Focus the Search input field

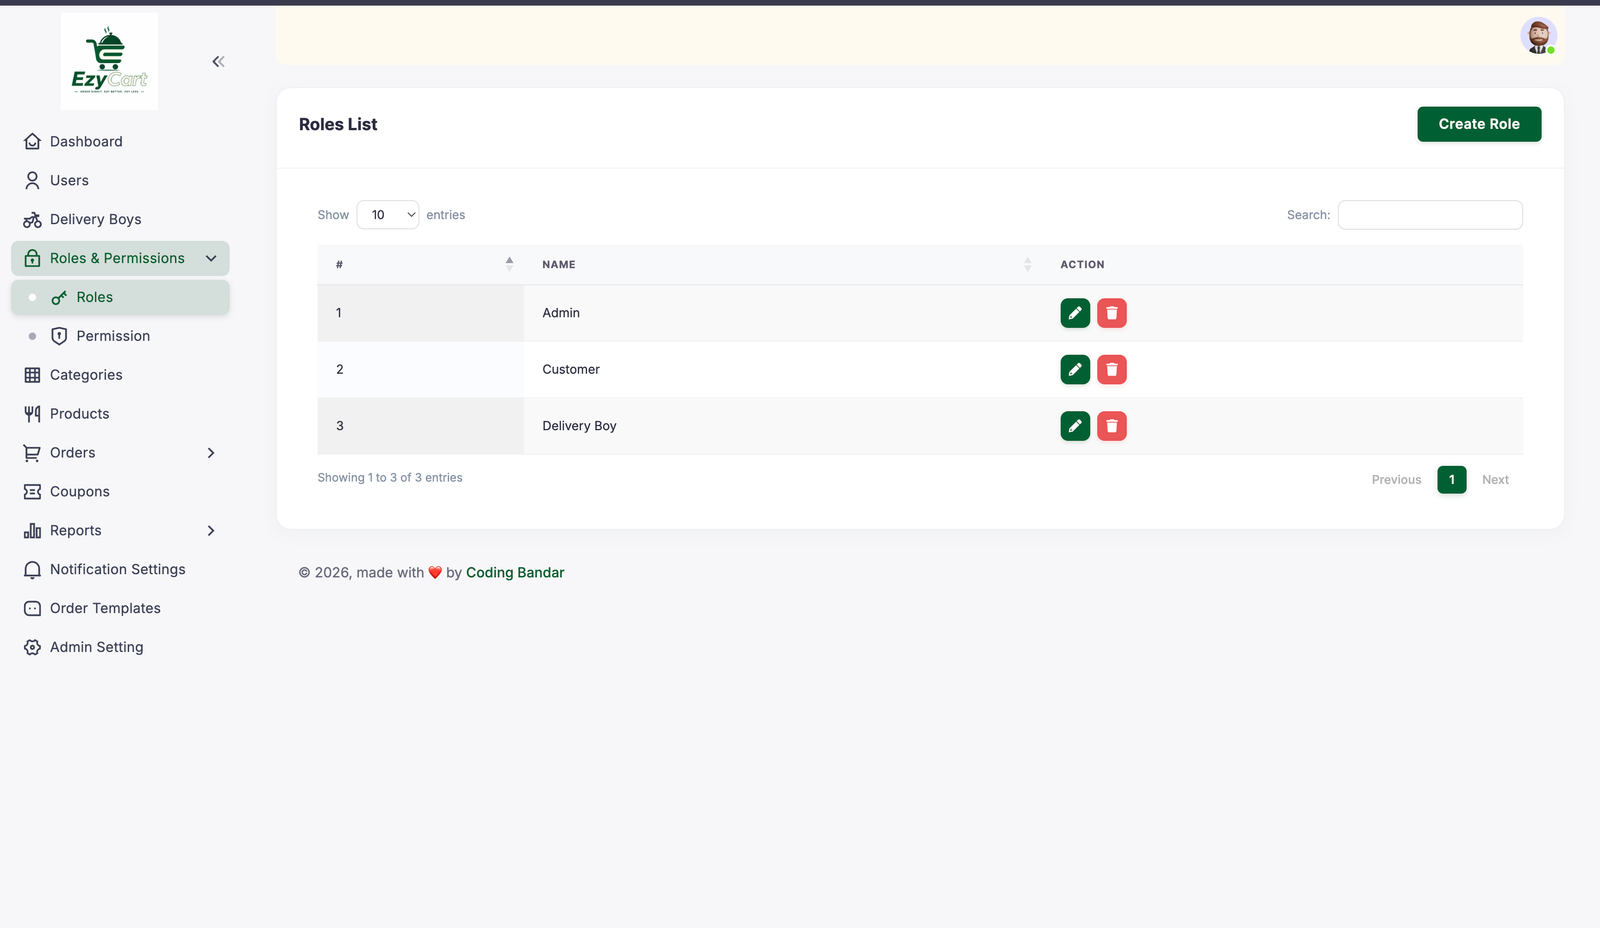(x=1430, y=215)
